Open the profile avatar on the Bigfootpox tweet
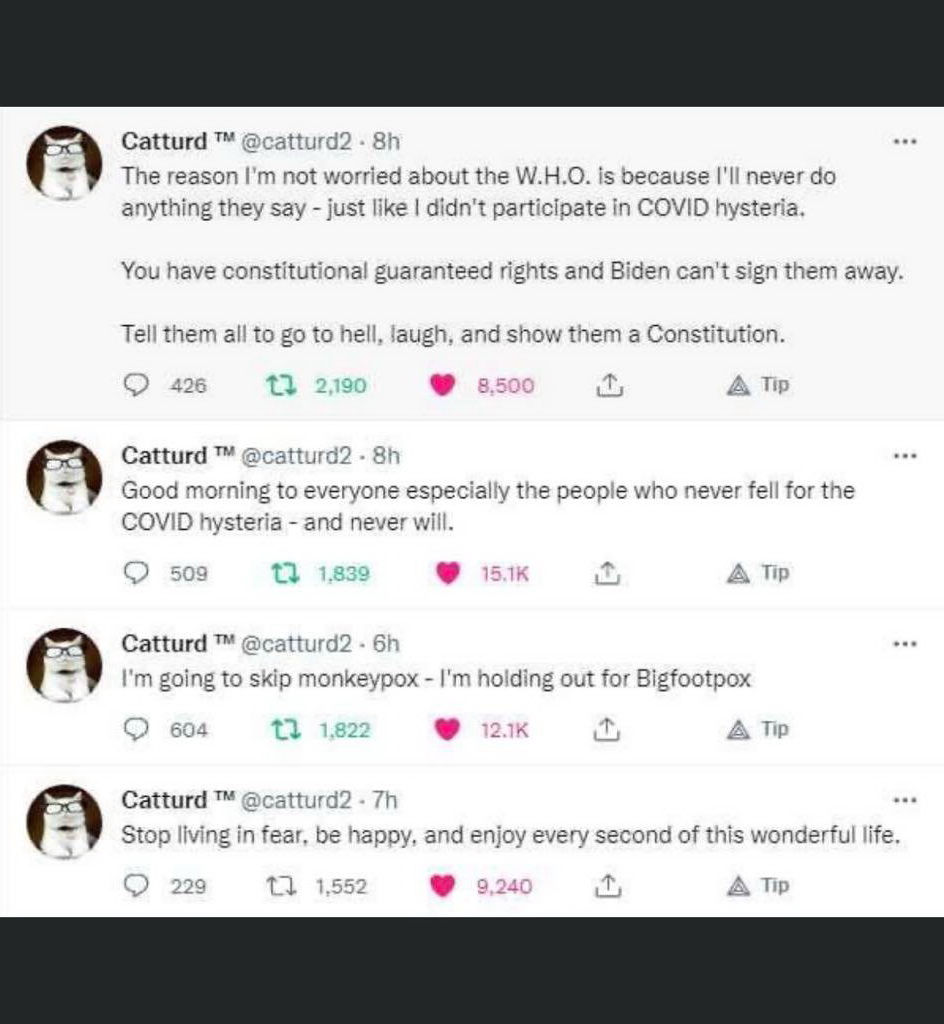944x1024 pixels. pos(64,665)
